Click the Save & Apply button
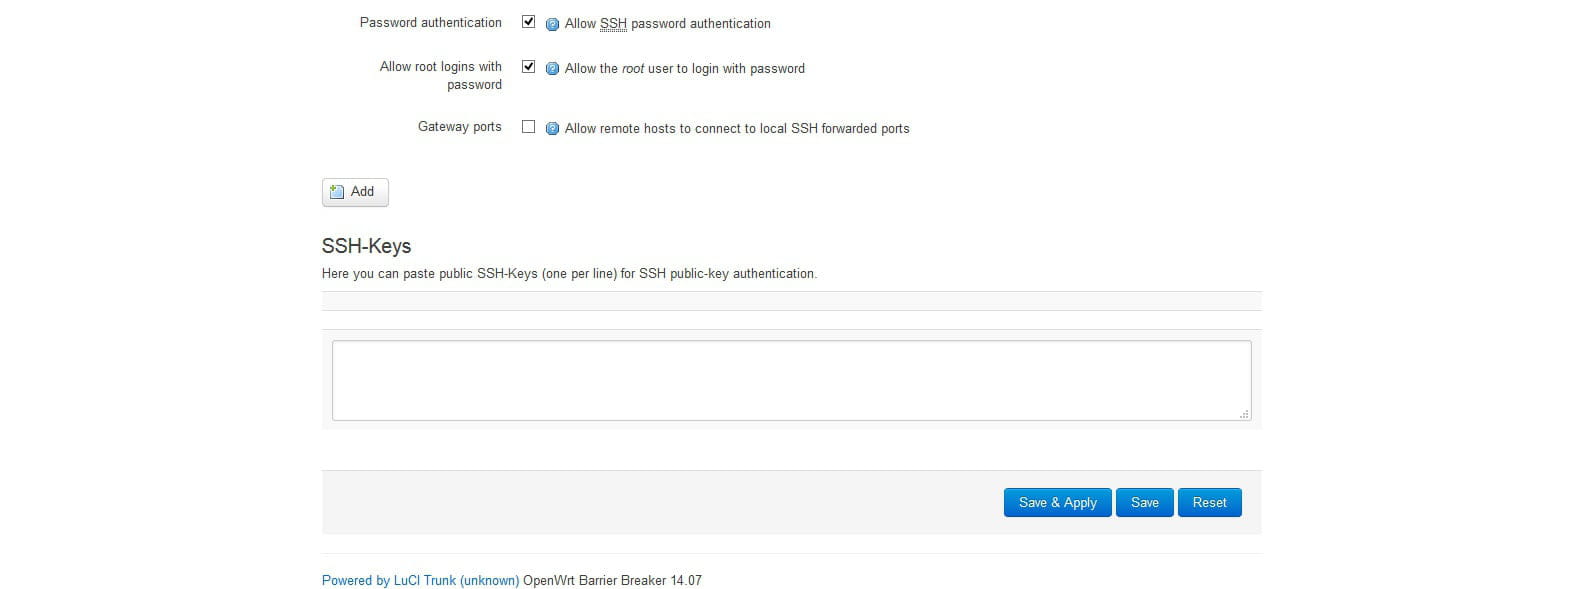1576x589 pixels. [1058, 503]
